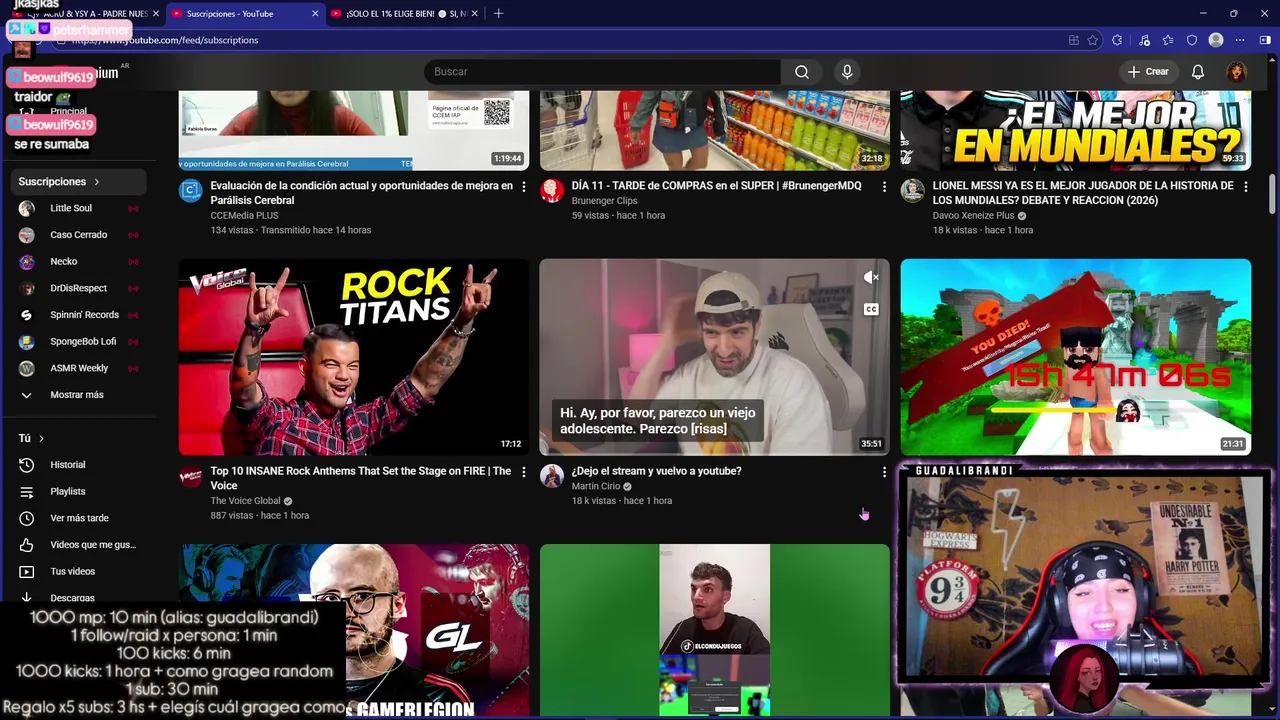Open DÍA 11 TARDE de COMPRAS title
This screenshot has height=720, width=1280.
point(716,186)
